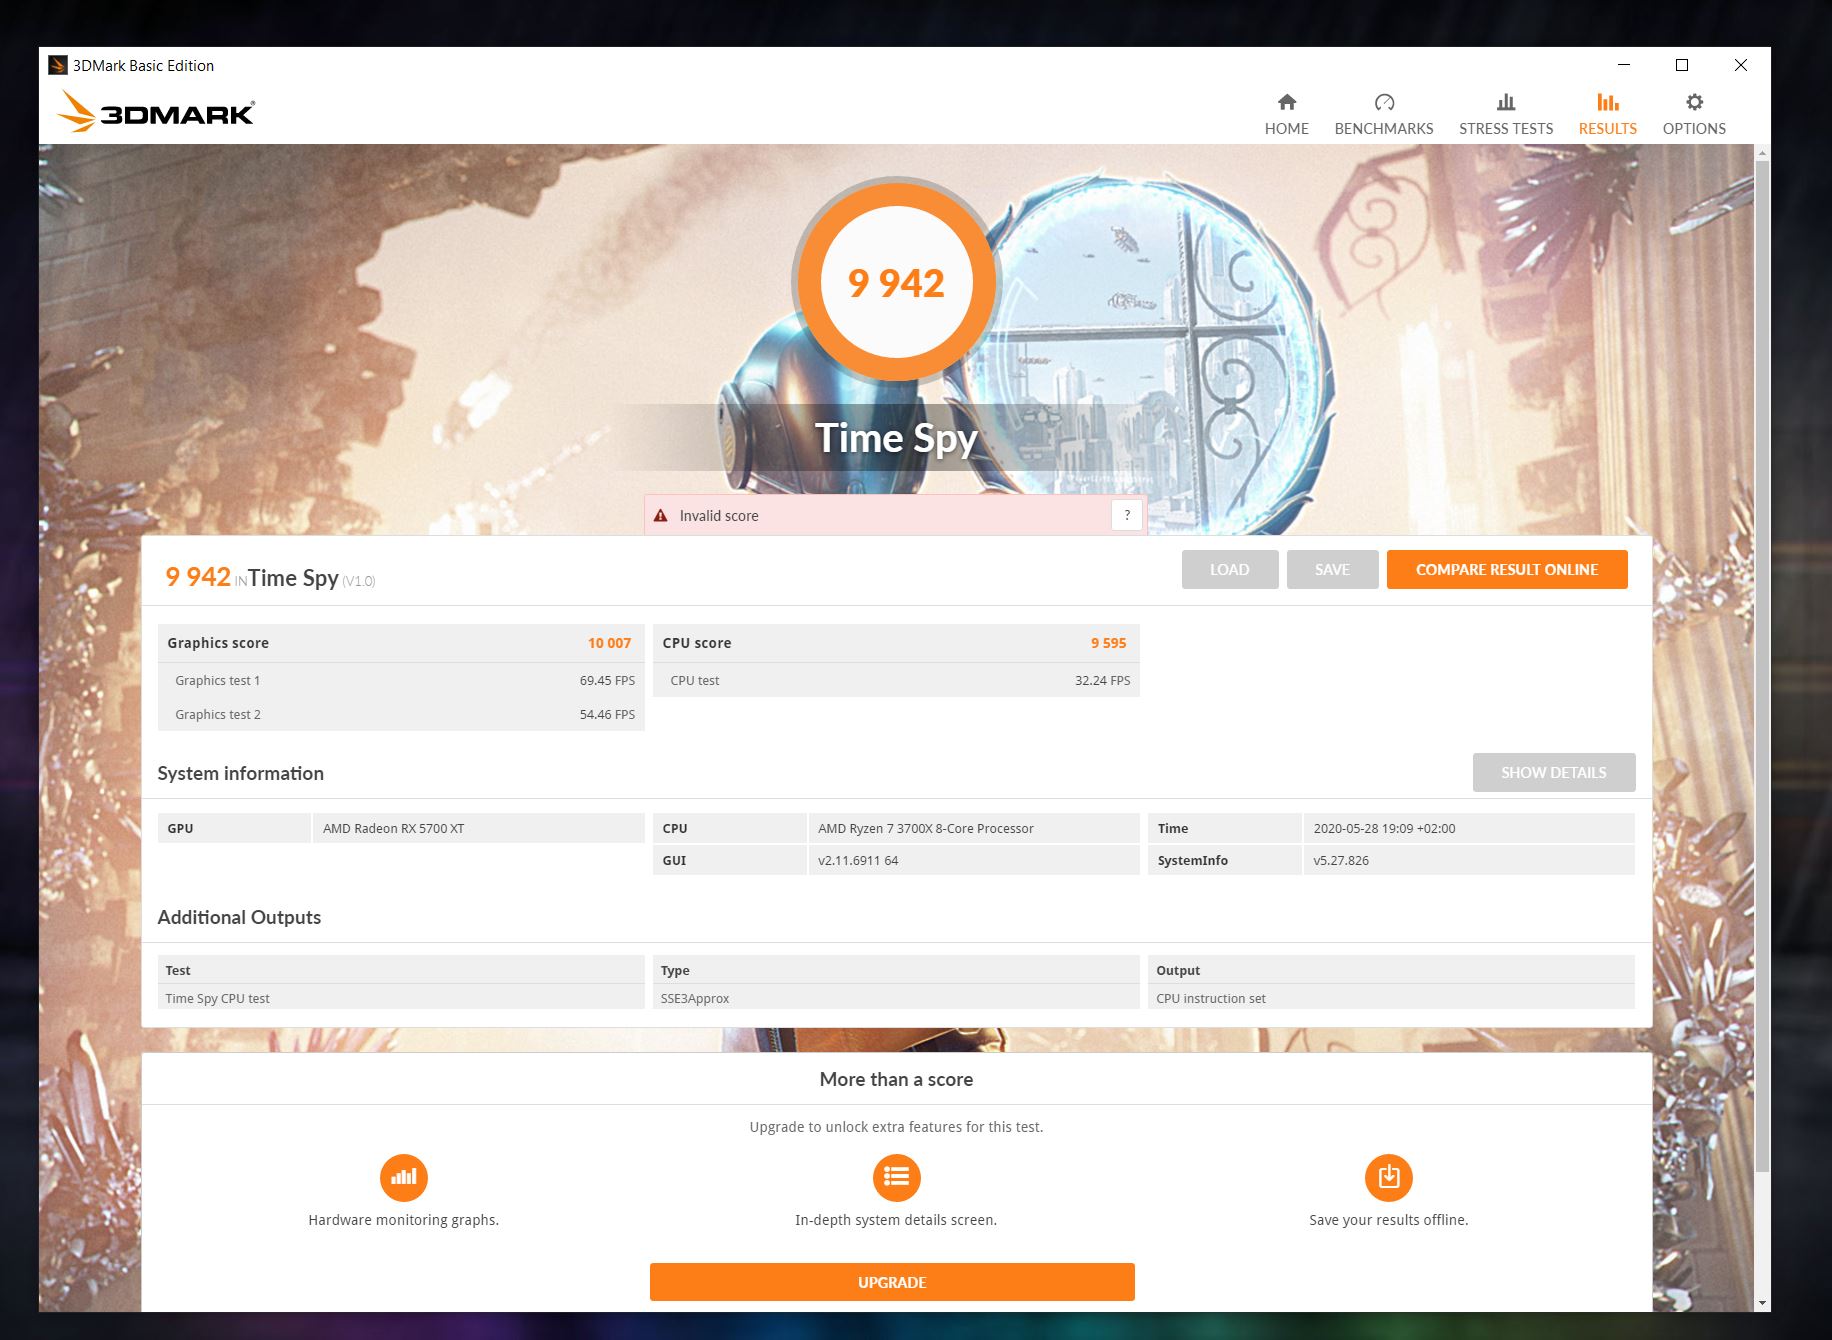This screenshot has width=1832, height=1340.
Task: Click the Graphics score value 10 007
Action: coord(609,643)
